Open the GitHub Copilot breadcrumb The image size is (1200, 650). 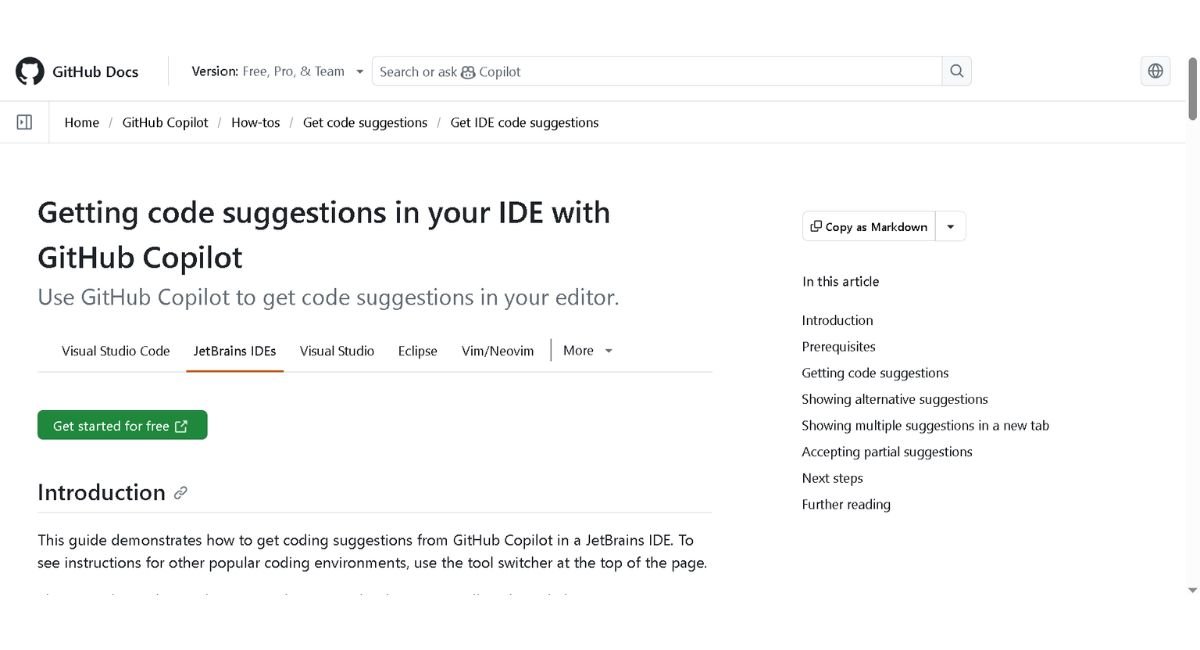pos(165,123)
